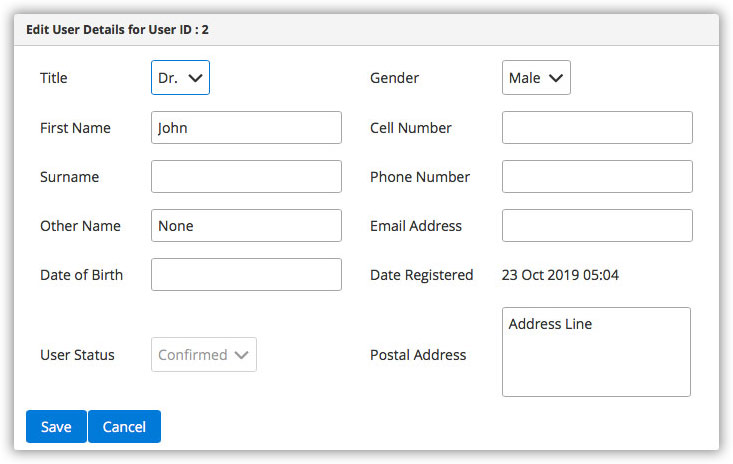
Task: Focus the Cell Number input field
Action: (x=597, y=128)
